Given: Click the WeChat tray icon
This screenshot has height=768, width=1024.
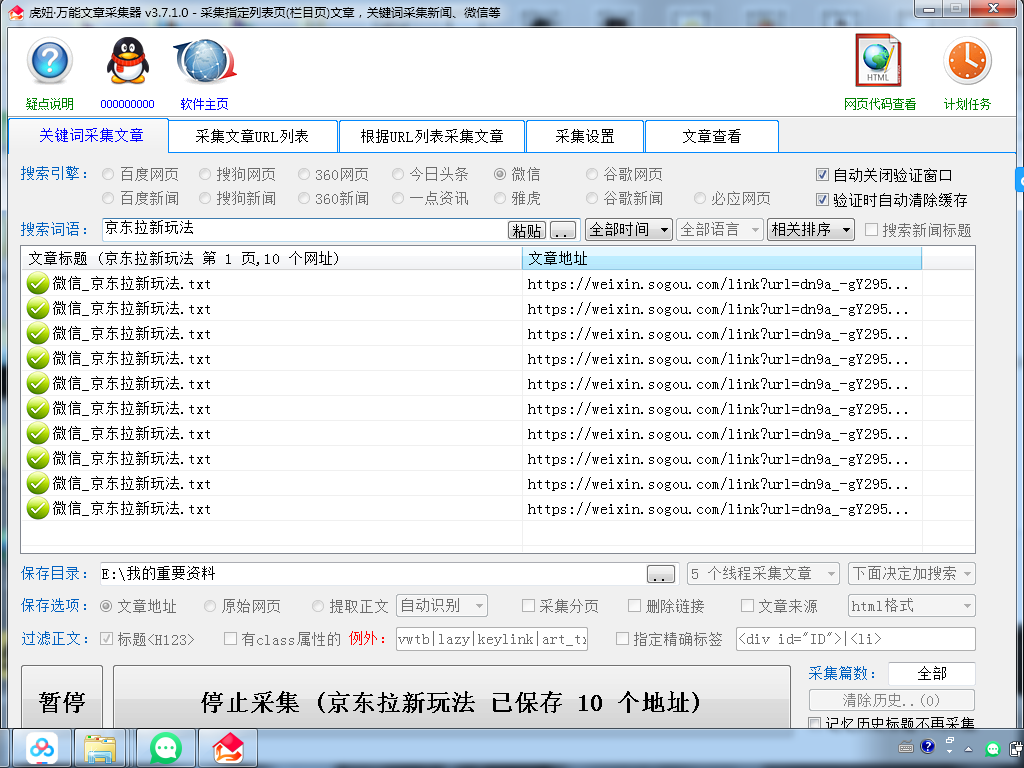Looking at the screenshot, I should (993, 748).
